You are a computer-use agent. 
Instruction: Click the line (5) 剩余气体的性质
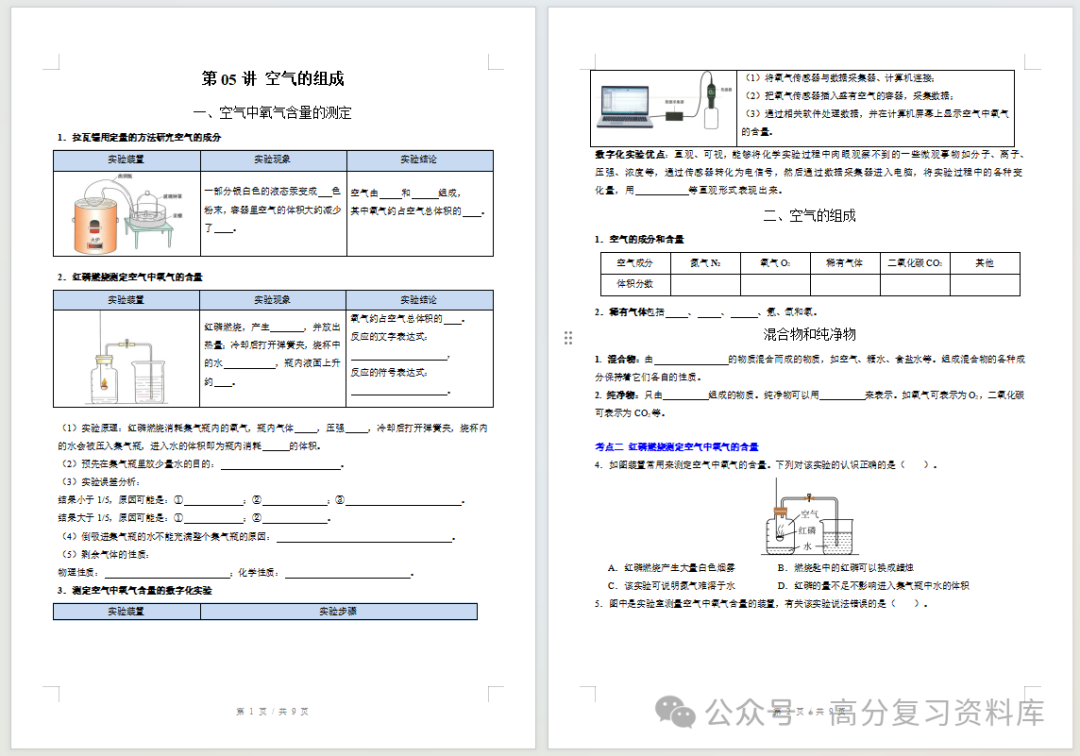click(105, 554)
